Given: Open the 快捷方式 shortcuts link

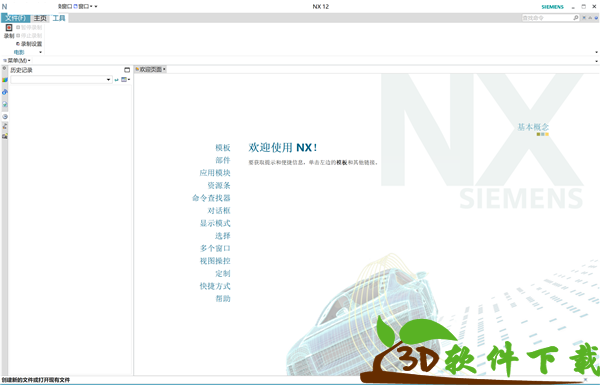Looking at the screenshot, I should point(215,286).
